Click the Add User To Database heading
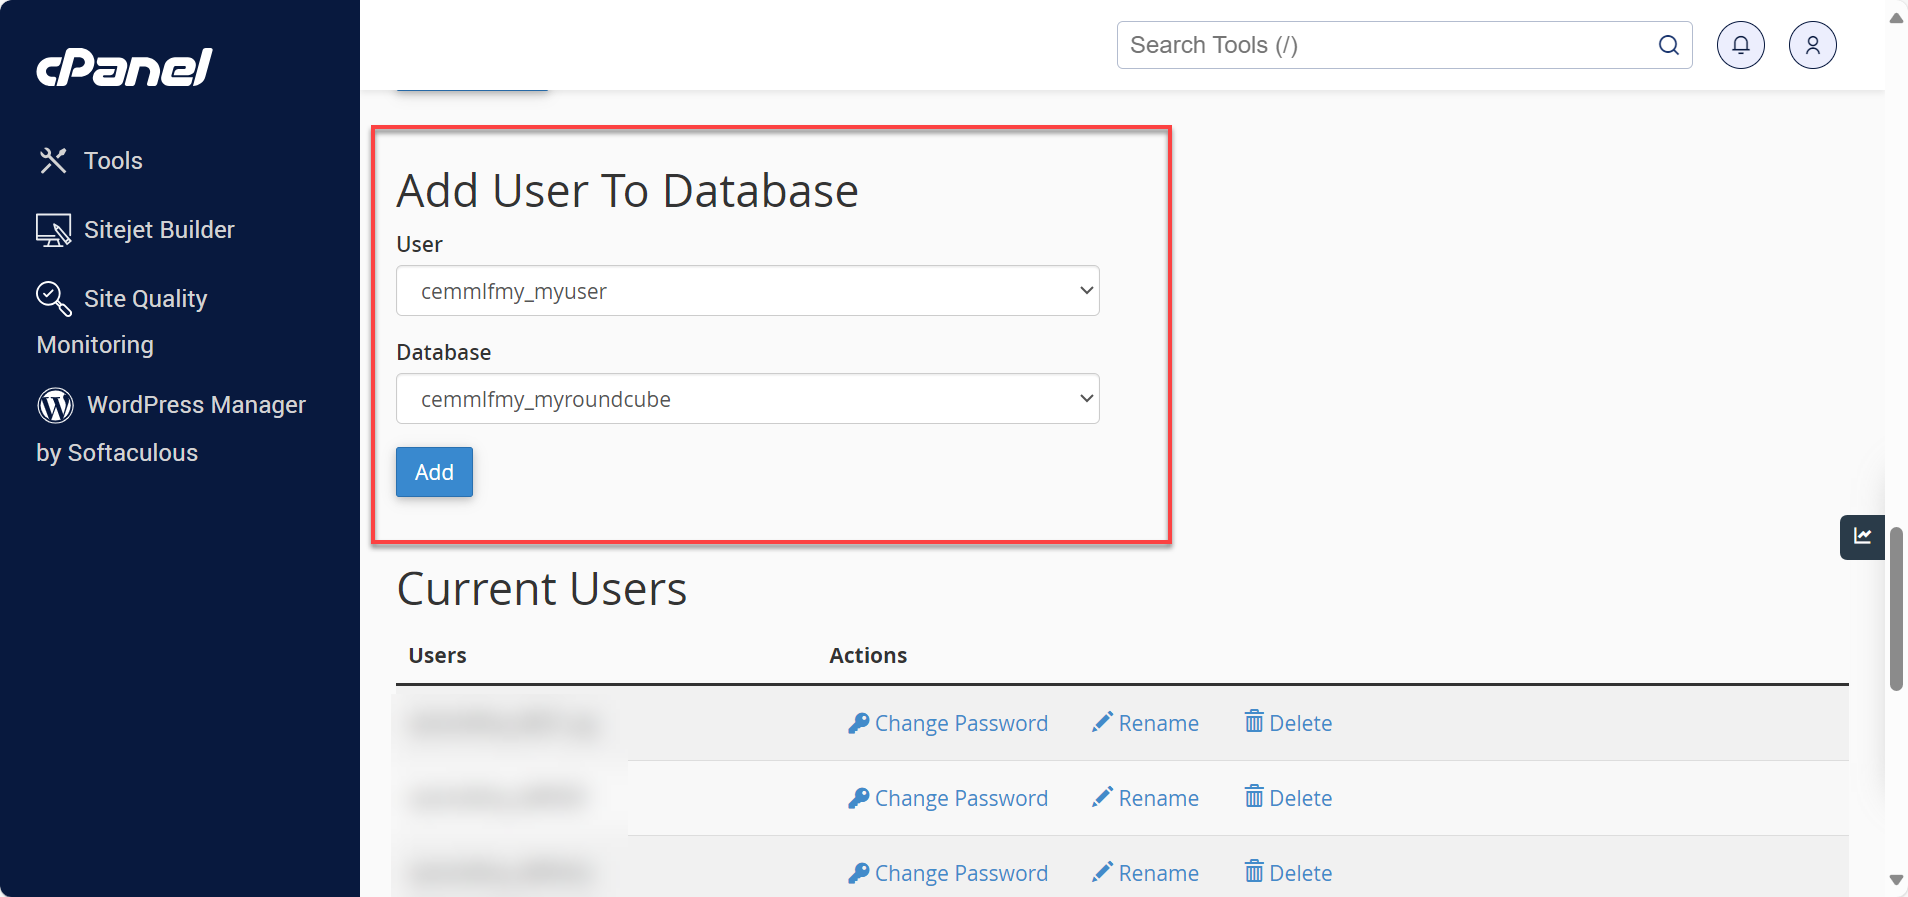Image resolution: width=1908 pixels, height=897 pixels. (628, 191)
